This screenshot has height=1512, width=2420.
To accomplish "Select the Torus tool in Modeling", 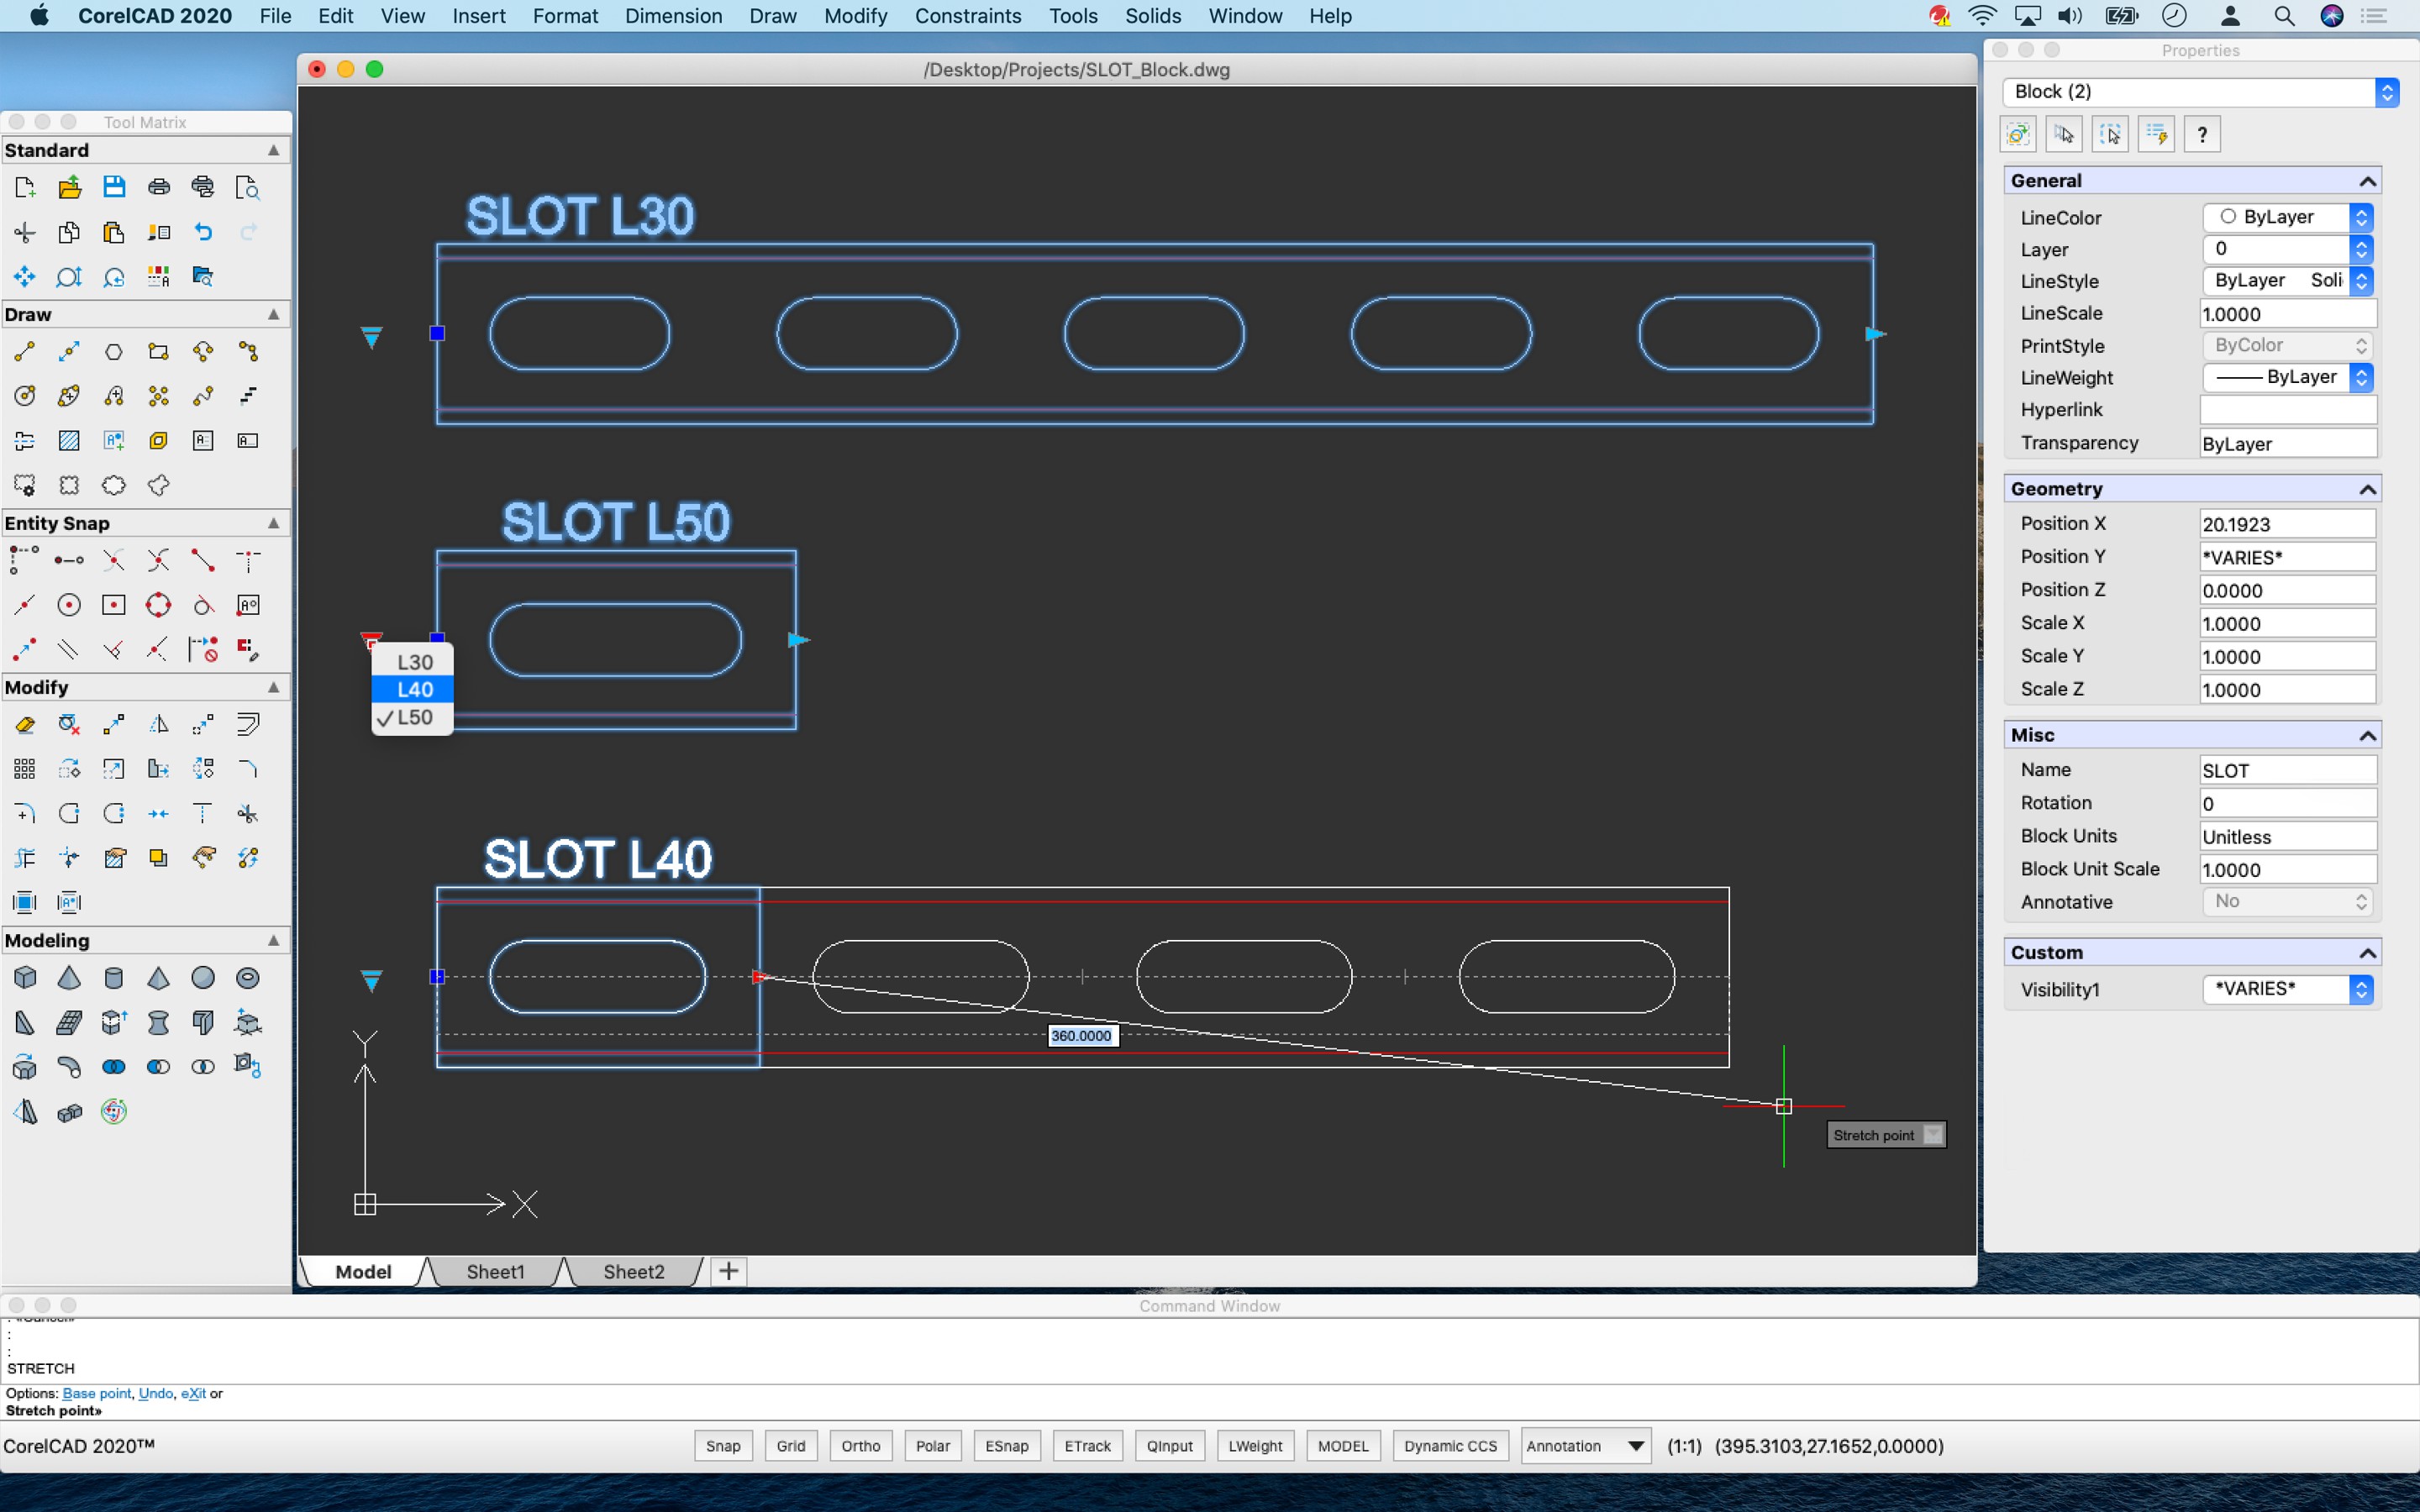I will 247,977.
